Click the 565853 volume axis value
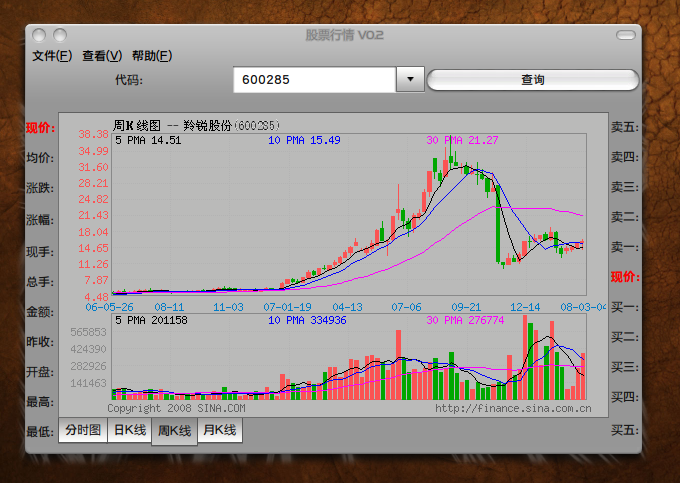The width and height of the screenshot is (680, 483). pos(88,332)
